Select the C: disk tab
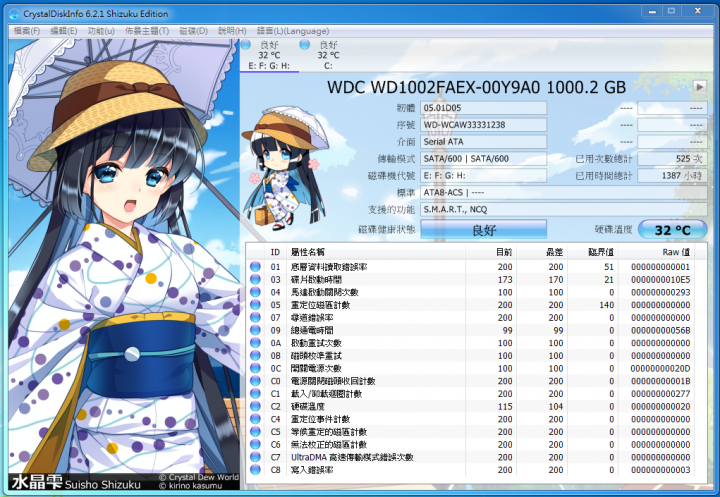 coord(328,56)
